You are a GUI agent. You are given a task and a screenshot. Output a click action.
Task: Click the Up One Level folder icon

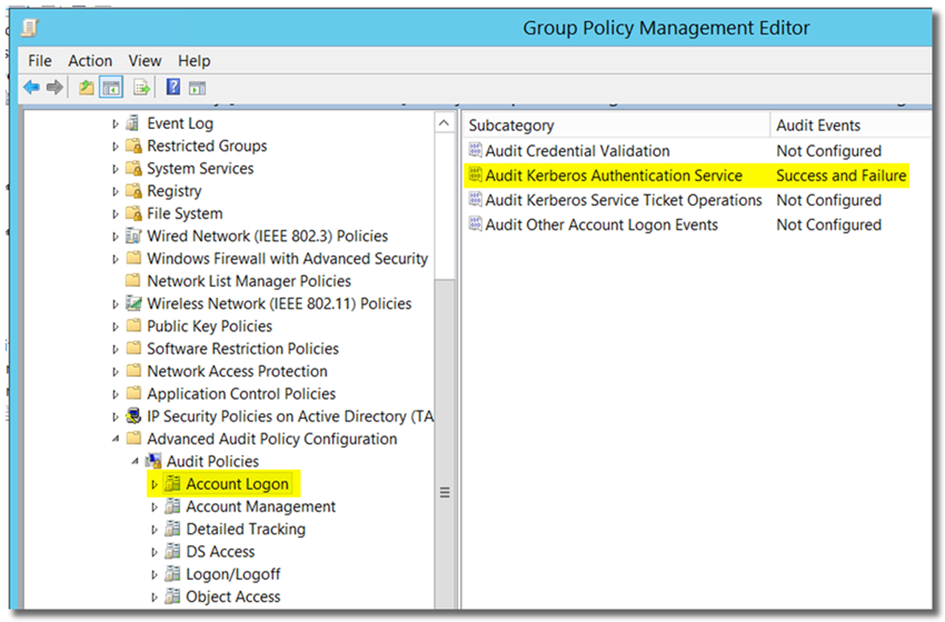pyautogui.click(x=87, y=88)
